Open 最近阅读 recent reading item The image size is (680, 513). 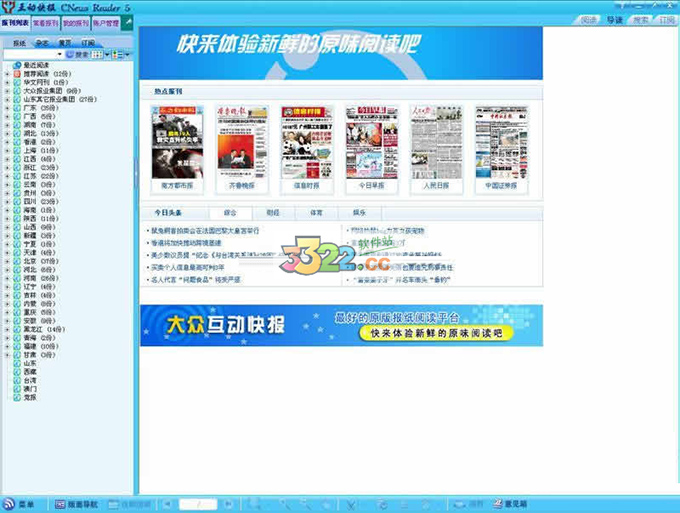coord(36,65)
